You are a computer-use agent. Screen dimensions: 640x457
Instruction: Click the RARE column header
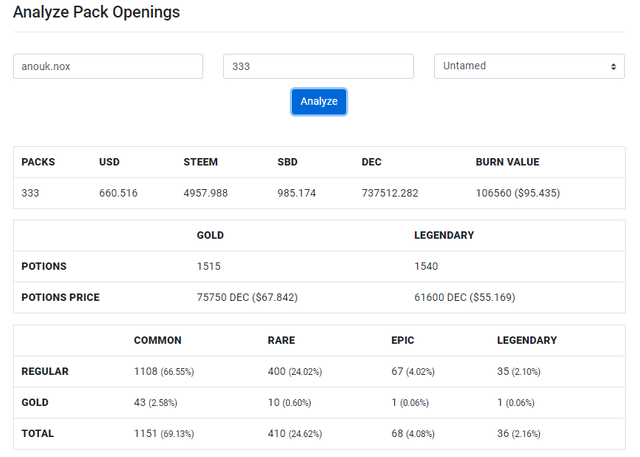[281, 340]
